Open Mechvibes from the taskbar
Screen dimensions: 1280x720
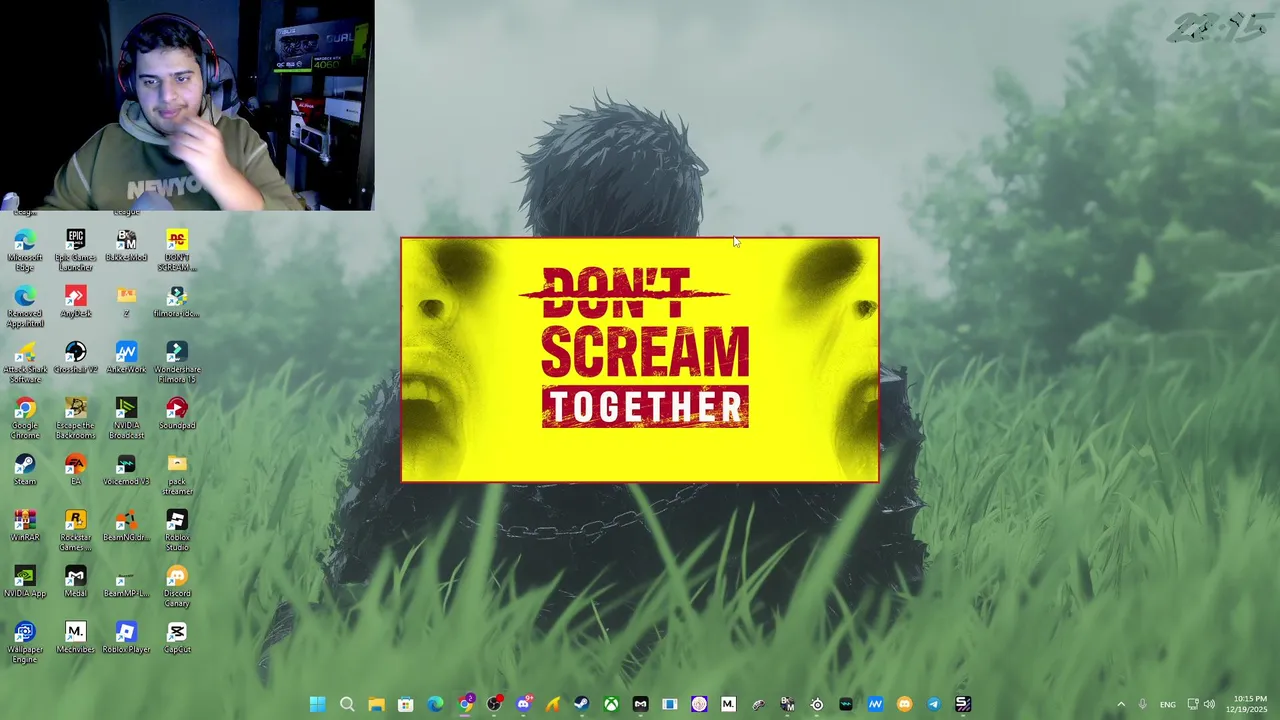[x=728, y=704]
